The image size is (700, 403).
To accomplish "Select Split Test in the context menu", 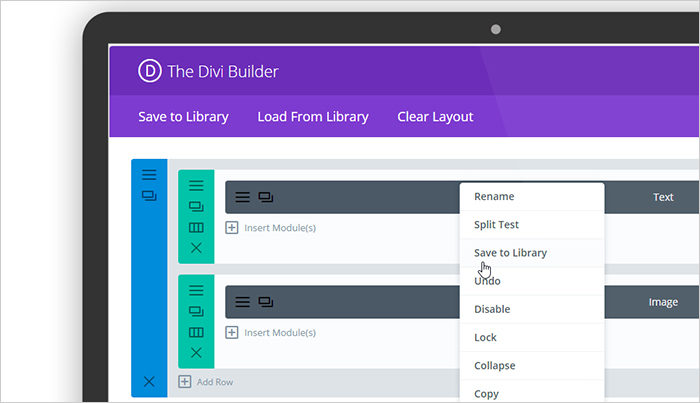I will [496, 225].
